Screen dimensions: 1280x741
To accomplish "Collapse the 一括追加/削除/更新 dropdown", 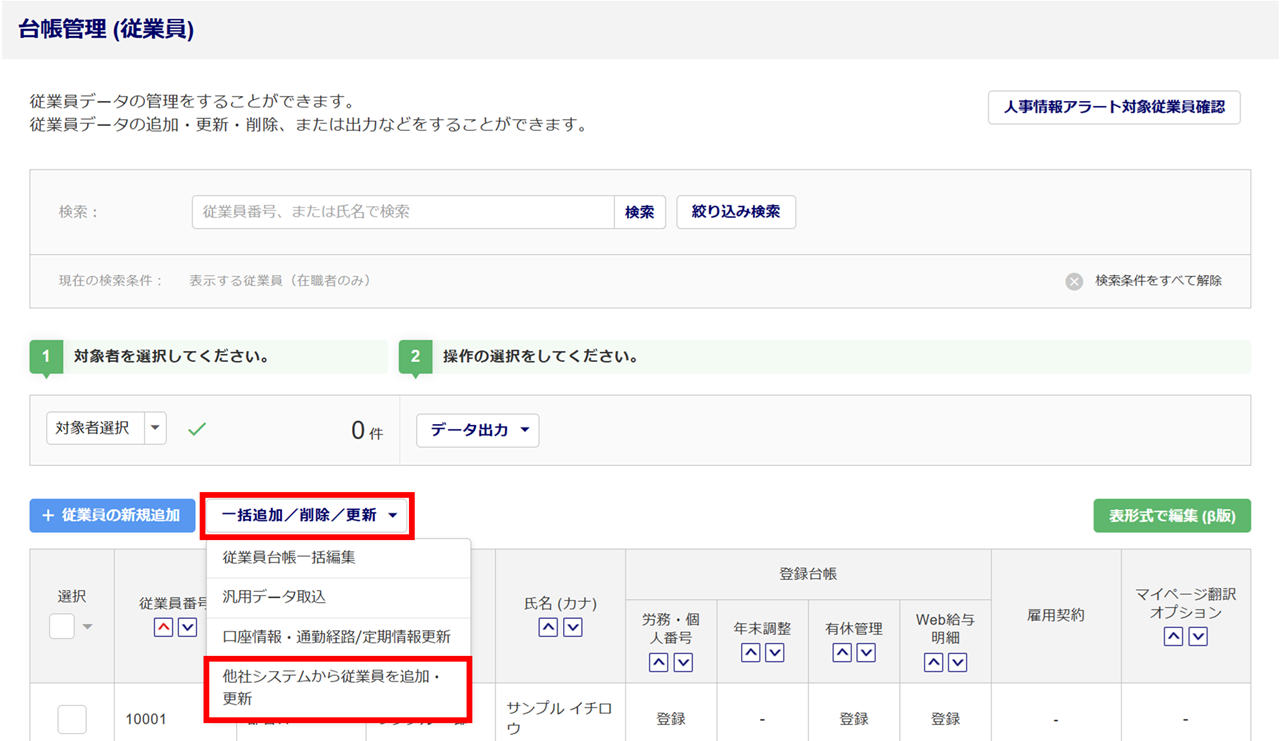I will click(x=309, y=516).
